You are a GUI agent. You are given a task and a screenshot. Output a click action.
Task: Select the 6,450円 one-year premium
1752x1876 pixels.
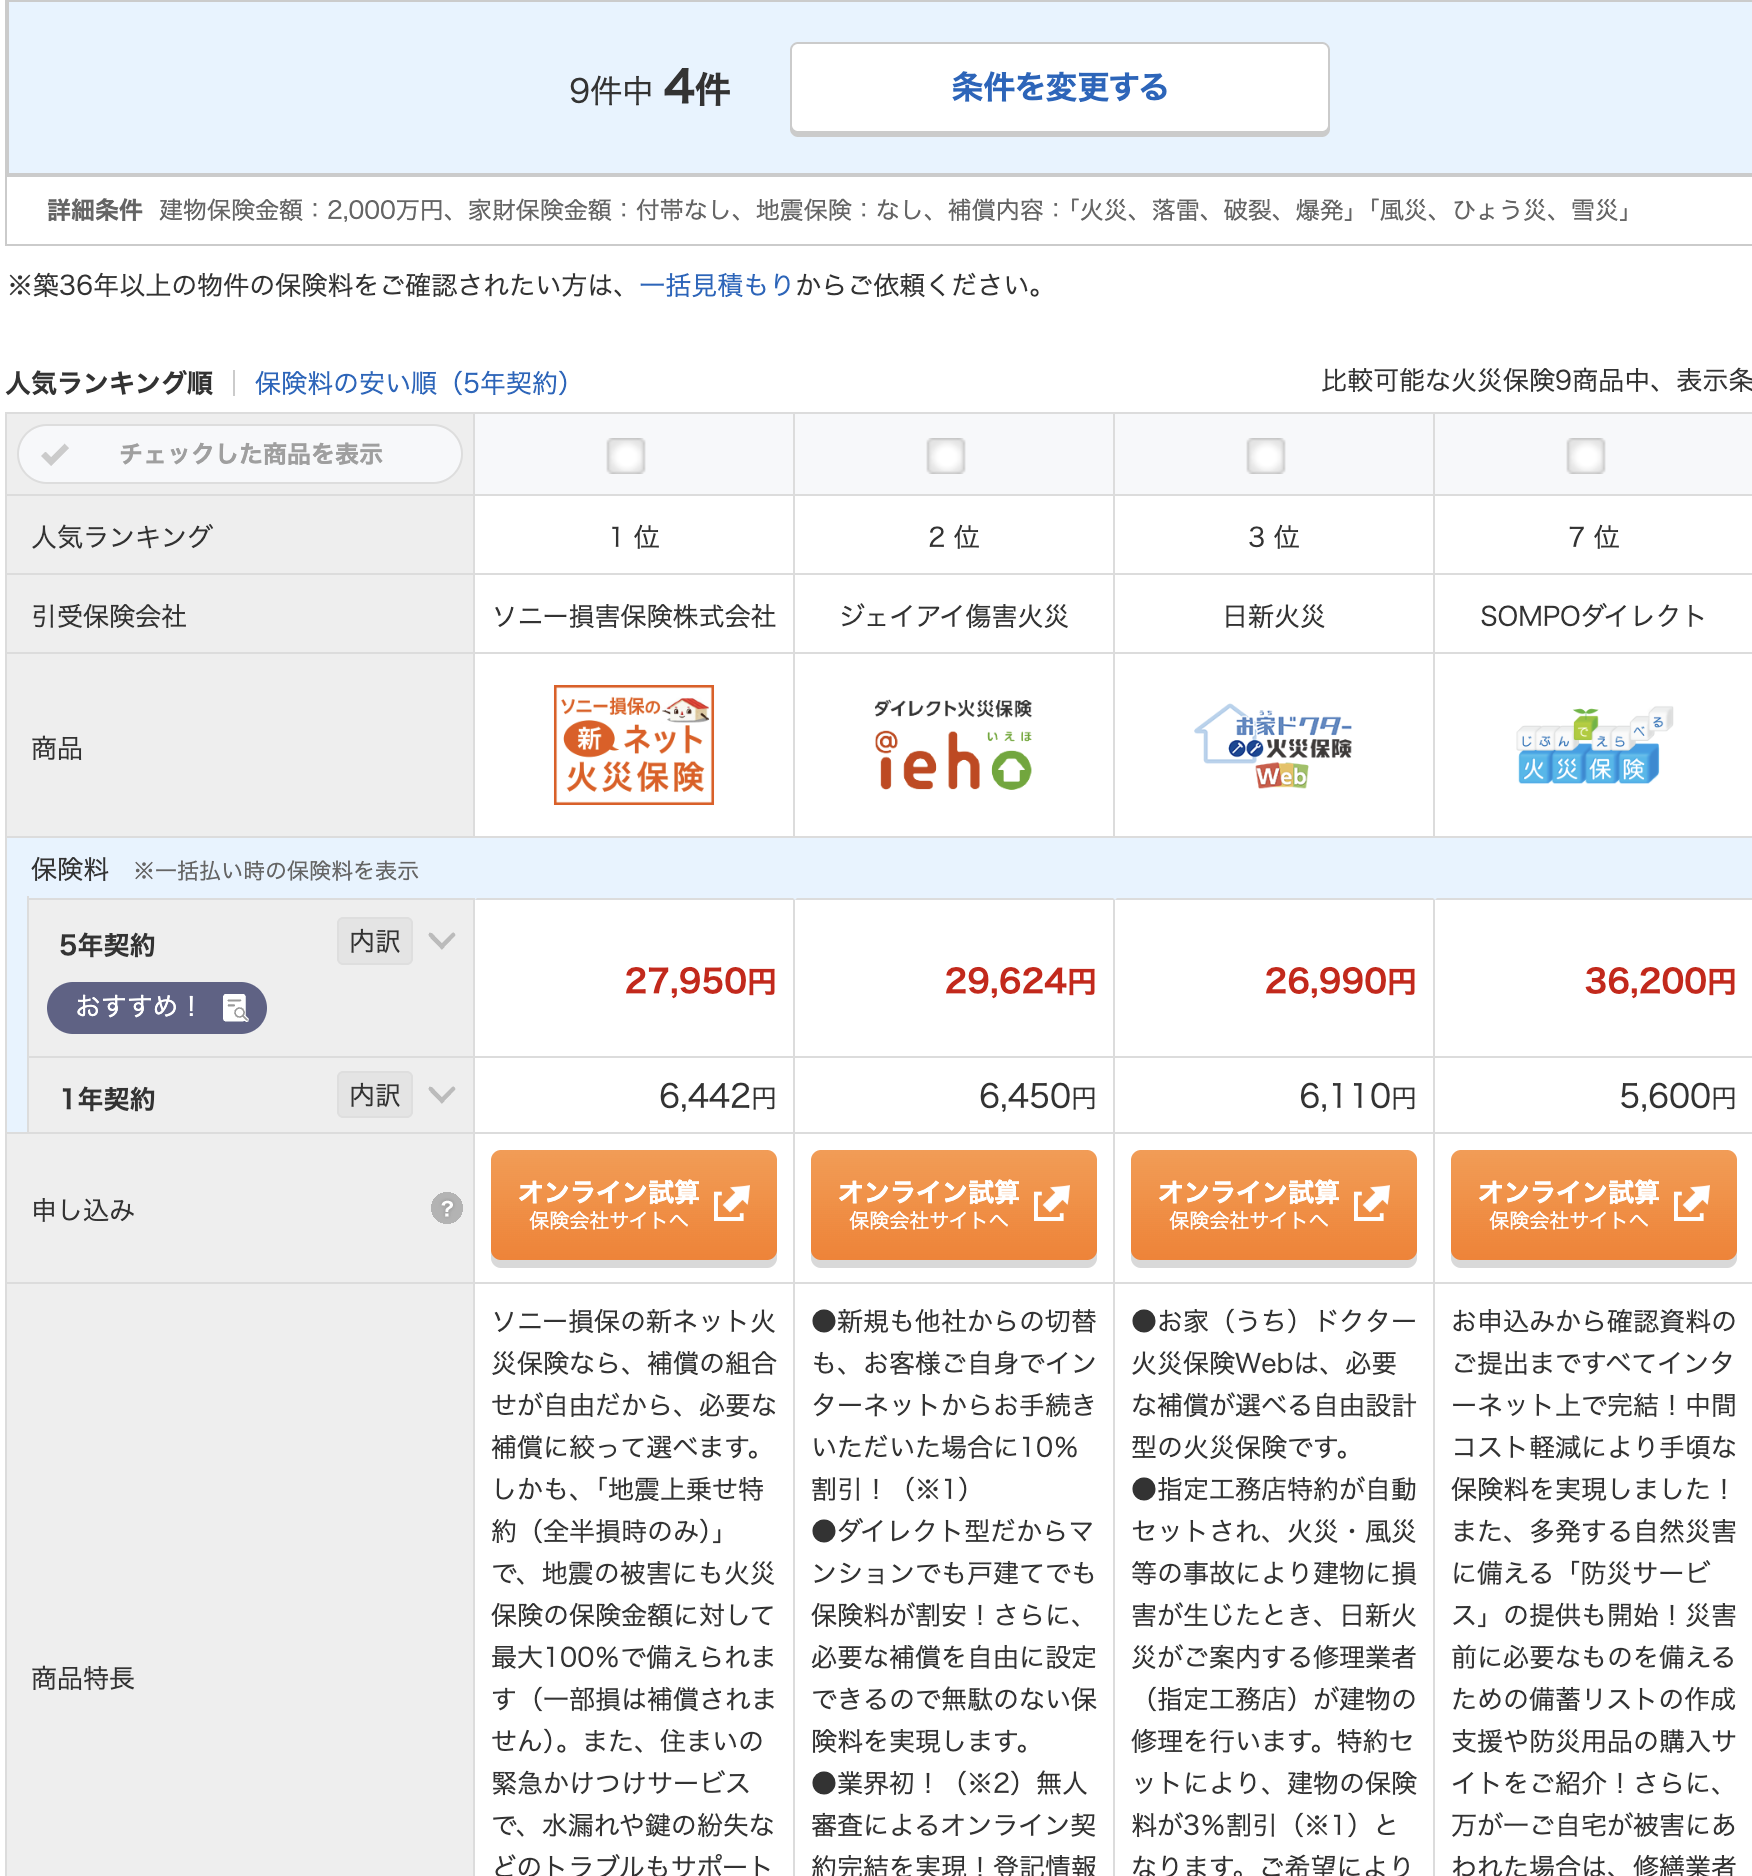click(1037, 1097)
